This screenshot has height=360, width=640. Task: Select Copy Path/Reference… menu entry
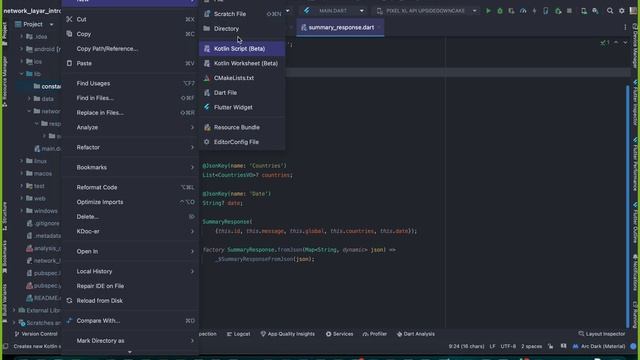tap(130, 49)
